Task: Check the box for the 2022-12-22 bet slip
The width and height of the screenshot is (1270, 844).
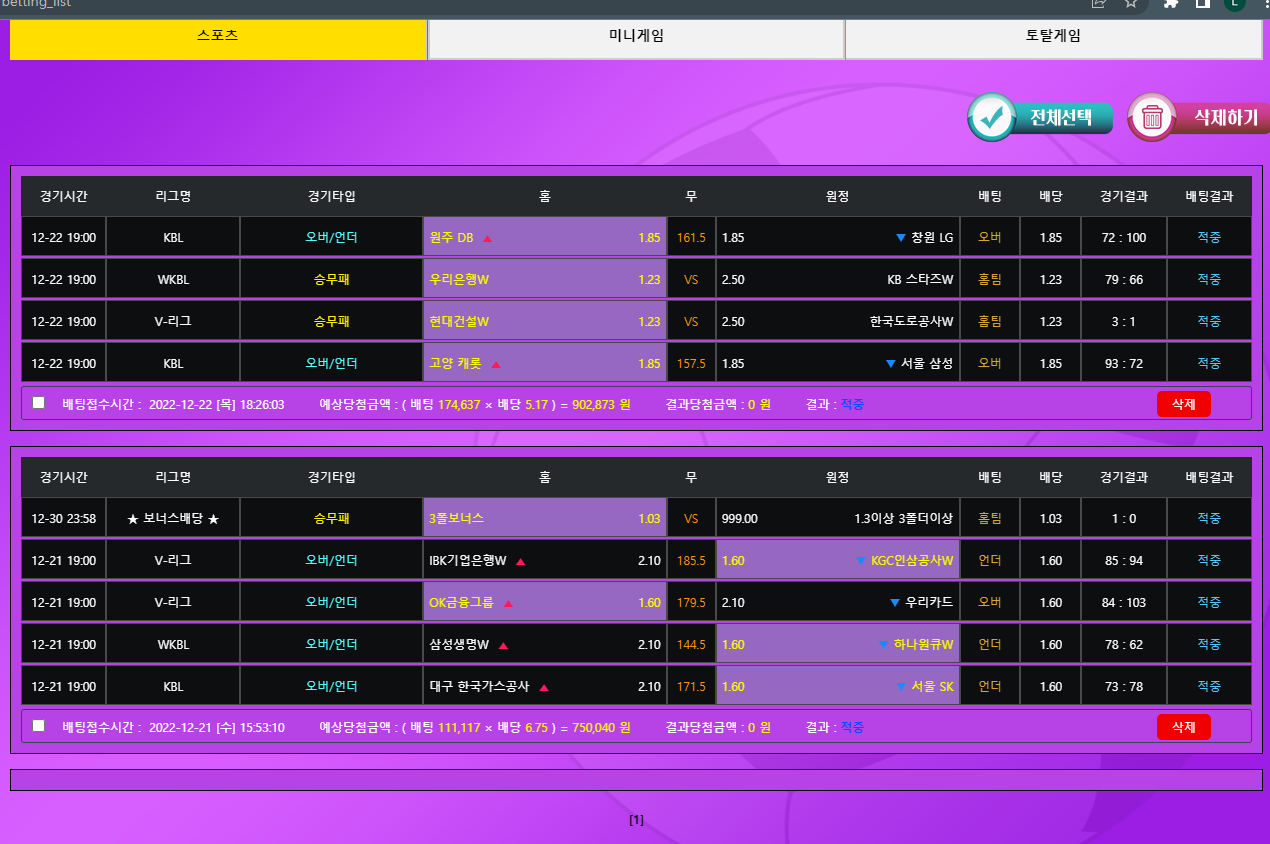Action: 39,403
